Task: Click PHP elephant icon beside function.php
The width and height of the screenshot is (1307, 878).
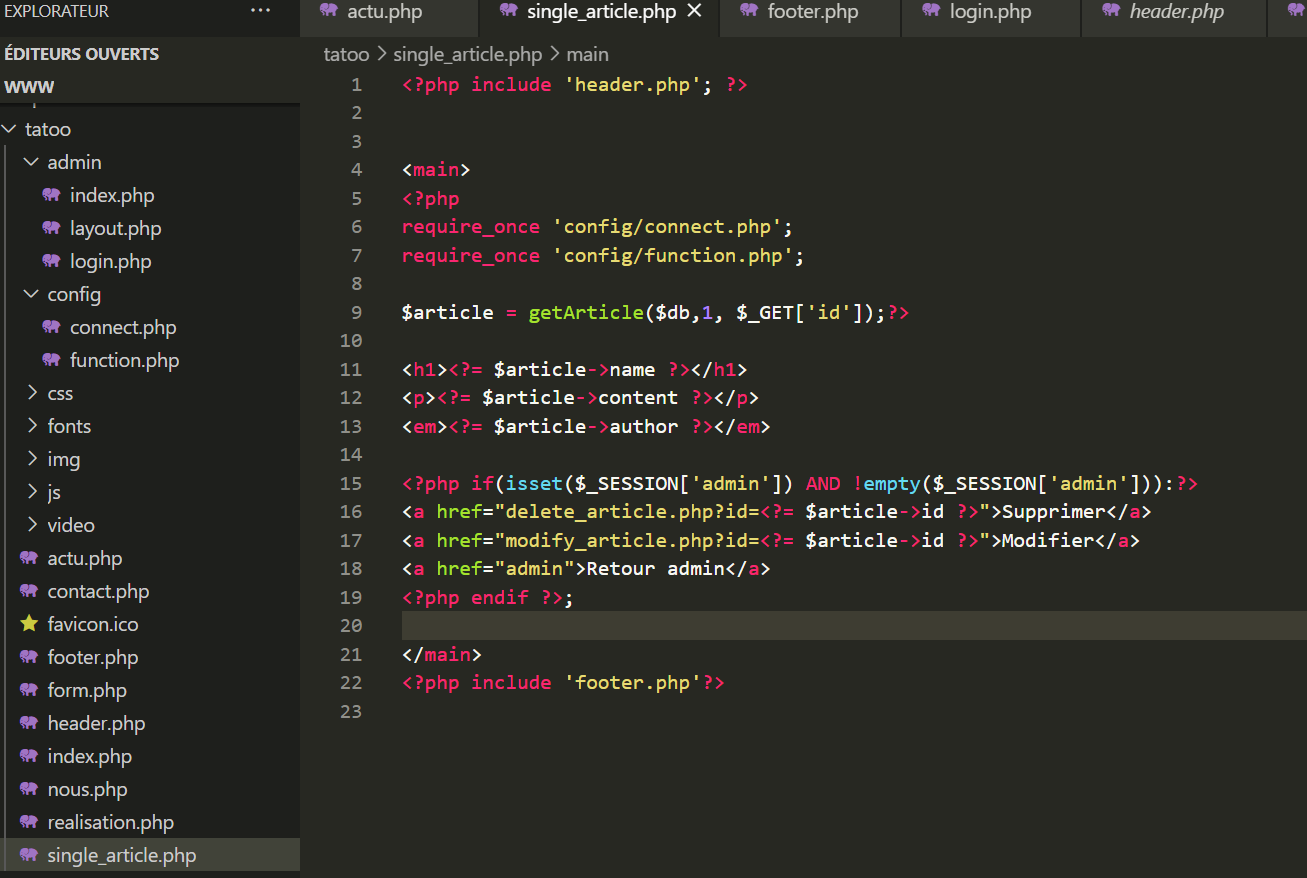Action: pyautogui.click(x=51, y=360)
